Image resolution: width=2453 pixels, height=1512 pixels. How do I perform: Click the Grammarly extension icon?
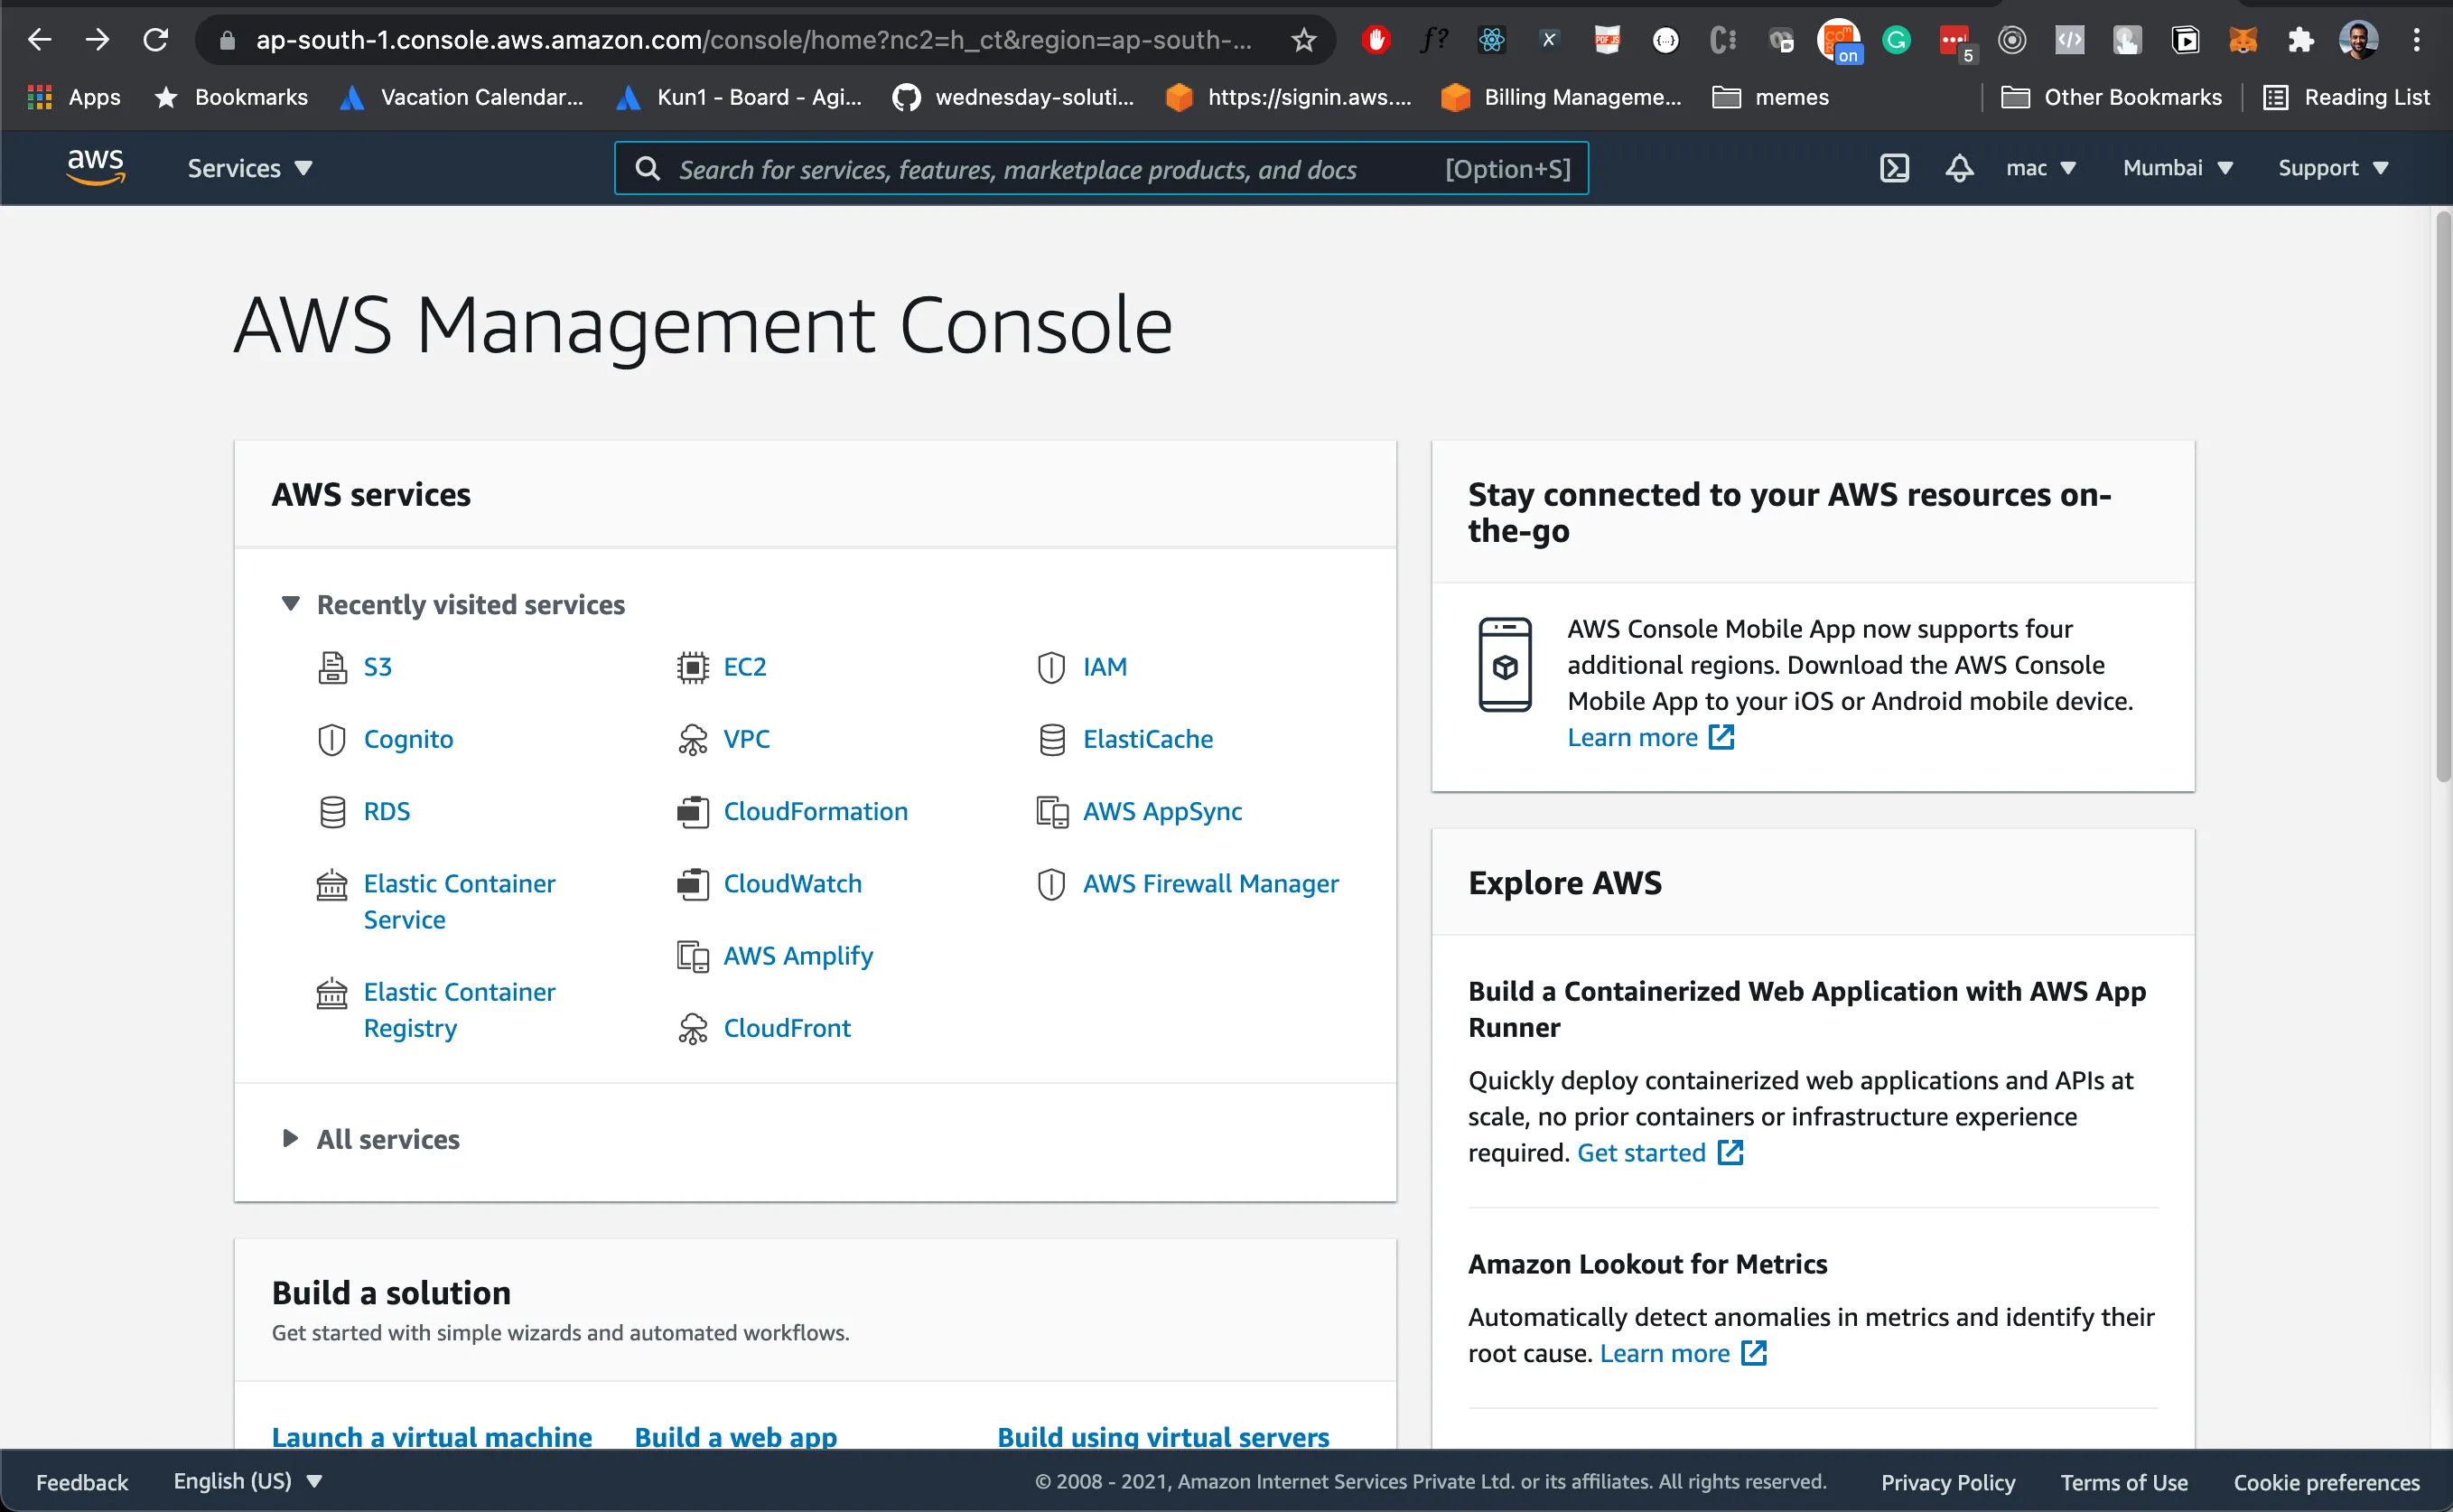click(1896, 40)
